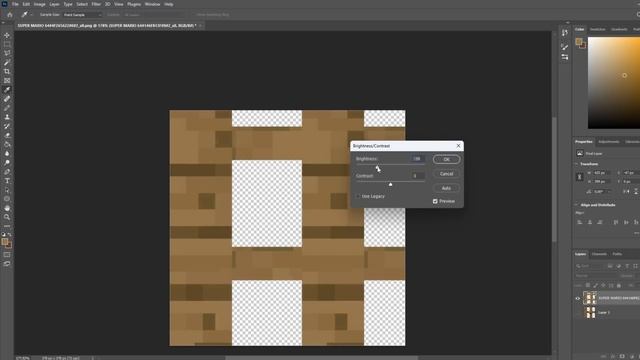Click Cancel in Brightness/Contrast dialog

pos(447,174)
